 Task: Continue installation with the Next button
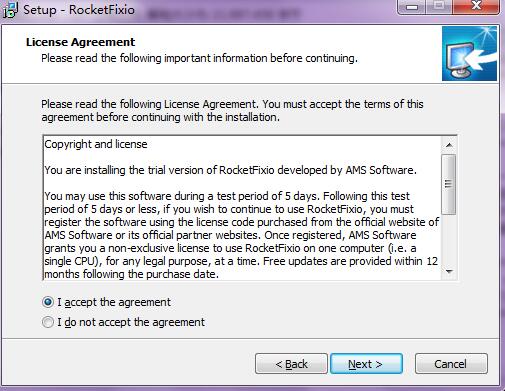point(366,364)
